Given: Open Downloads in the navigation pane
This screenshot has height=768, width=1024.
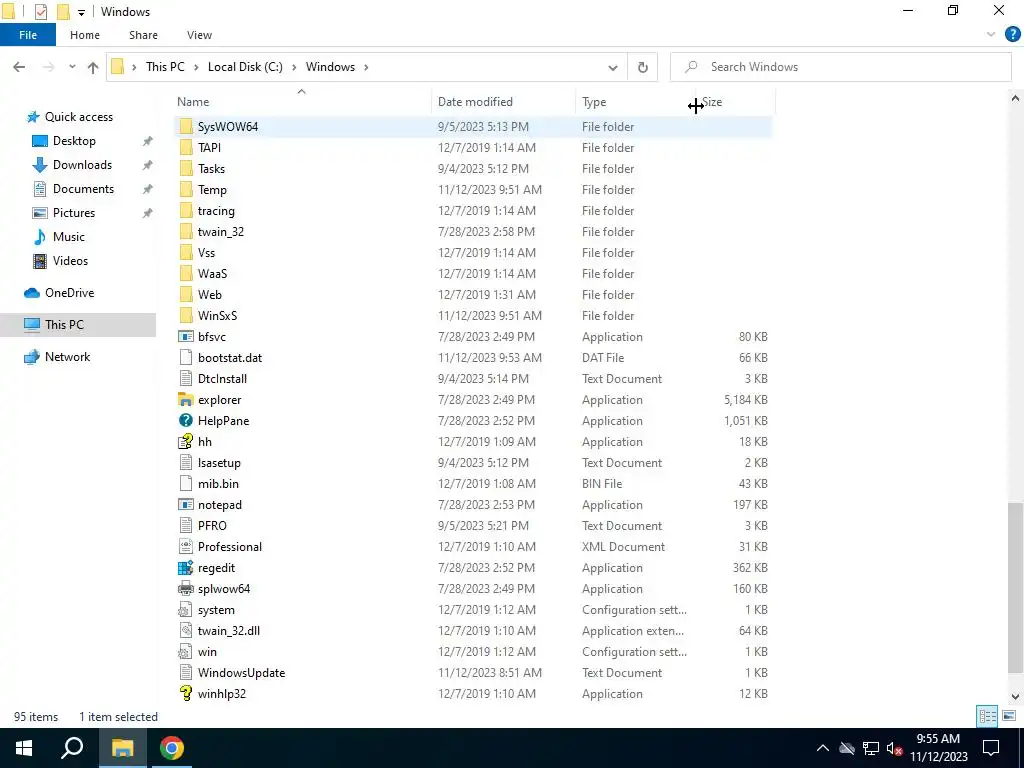Looking at the screenshot, I should [x=82, y=165].
